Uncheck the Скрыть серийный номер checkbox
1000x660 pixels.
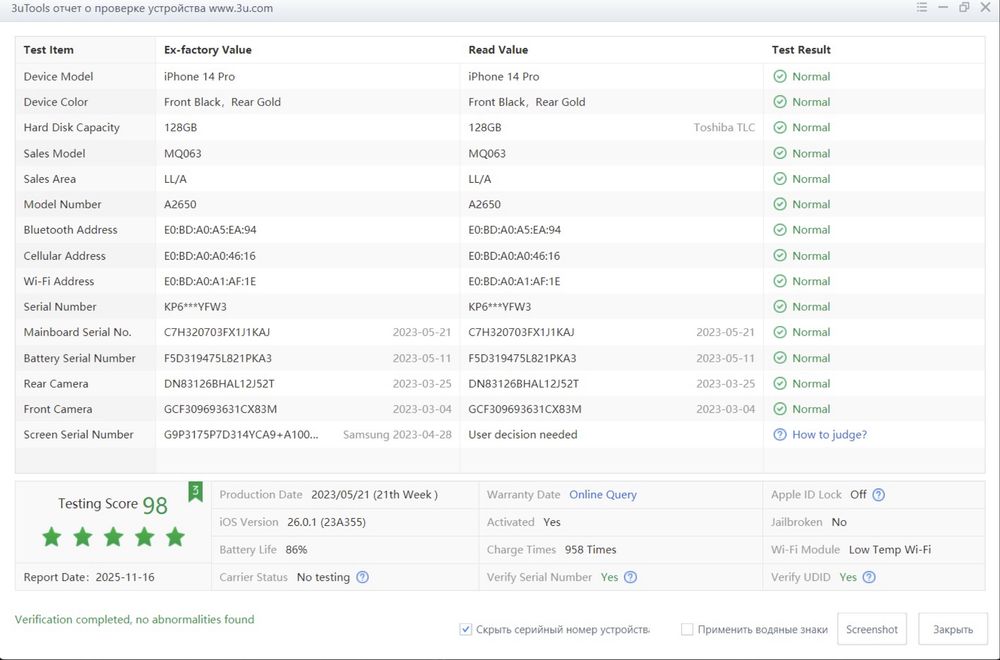point(465,629)
